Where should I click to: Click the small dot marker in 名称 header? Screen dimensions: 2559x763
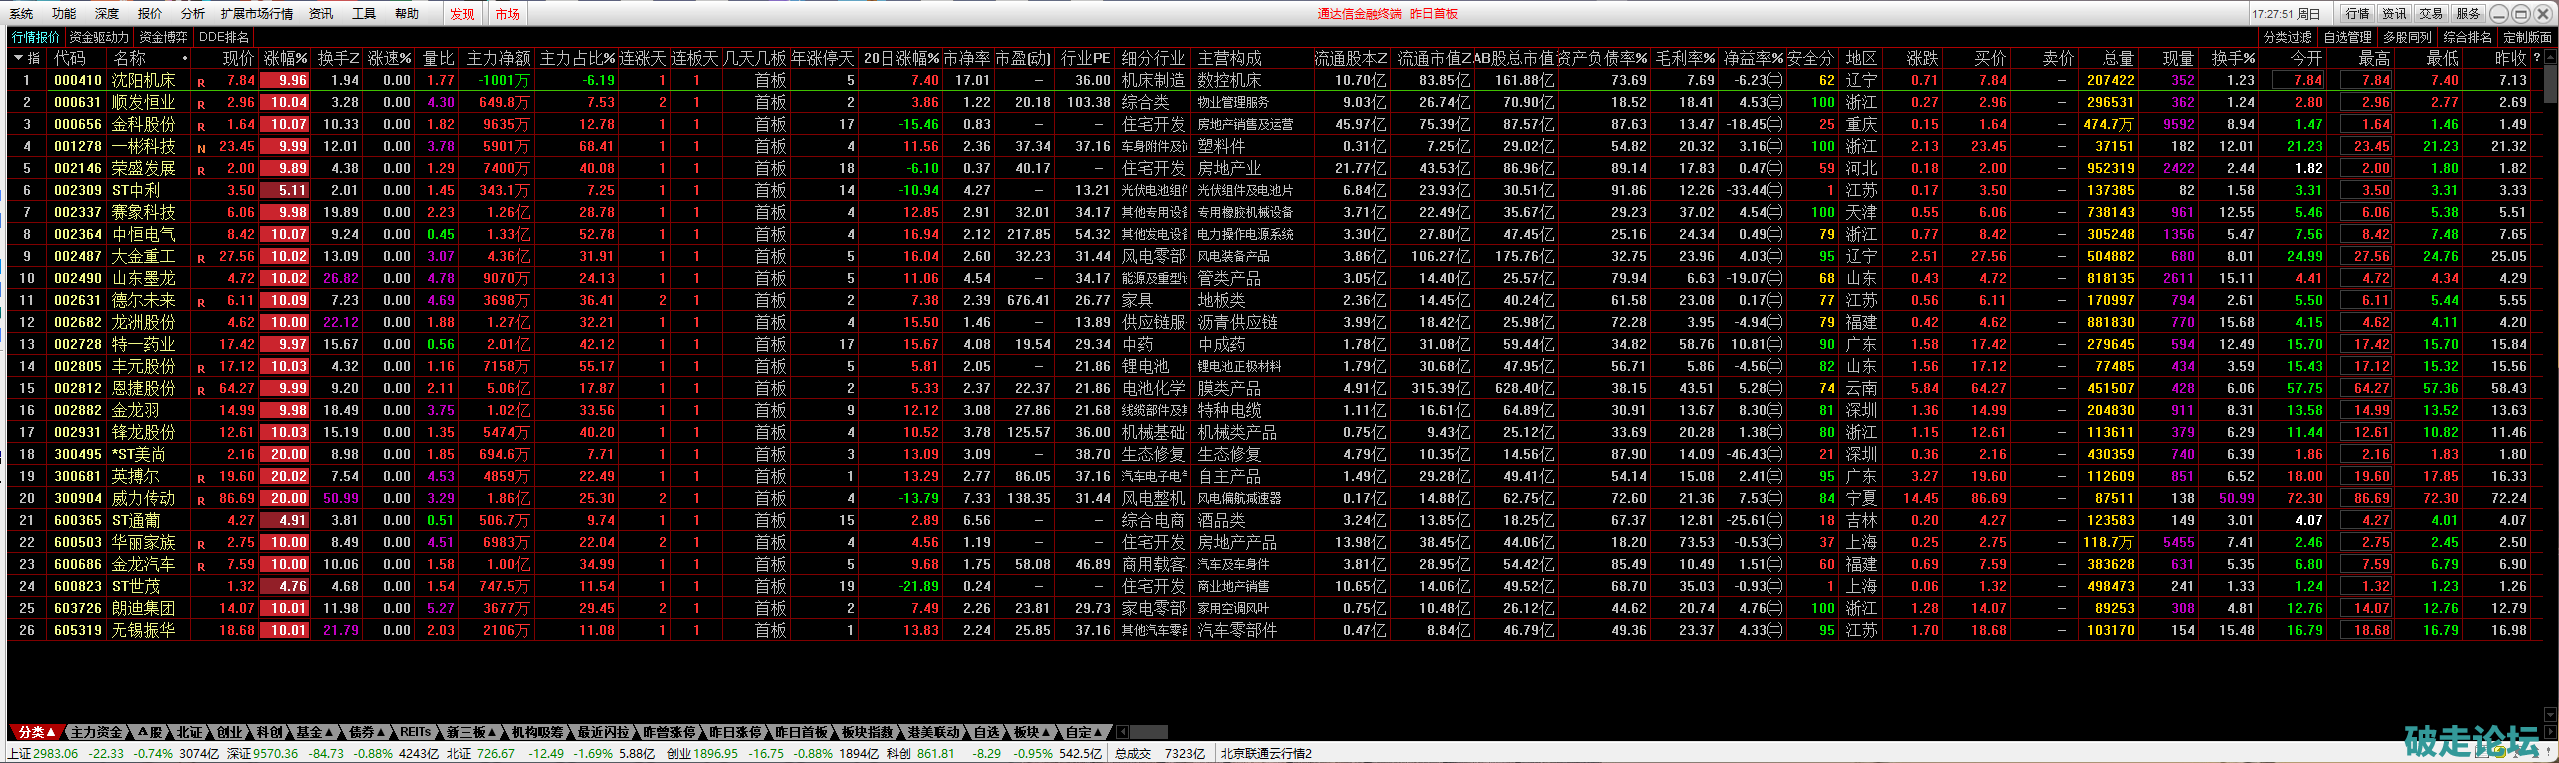pyautogui.click(x=185, y=58)
